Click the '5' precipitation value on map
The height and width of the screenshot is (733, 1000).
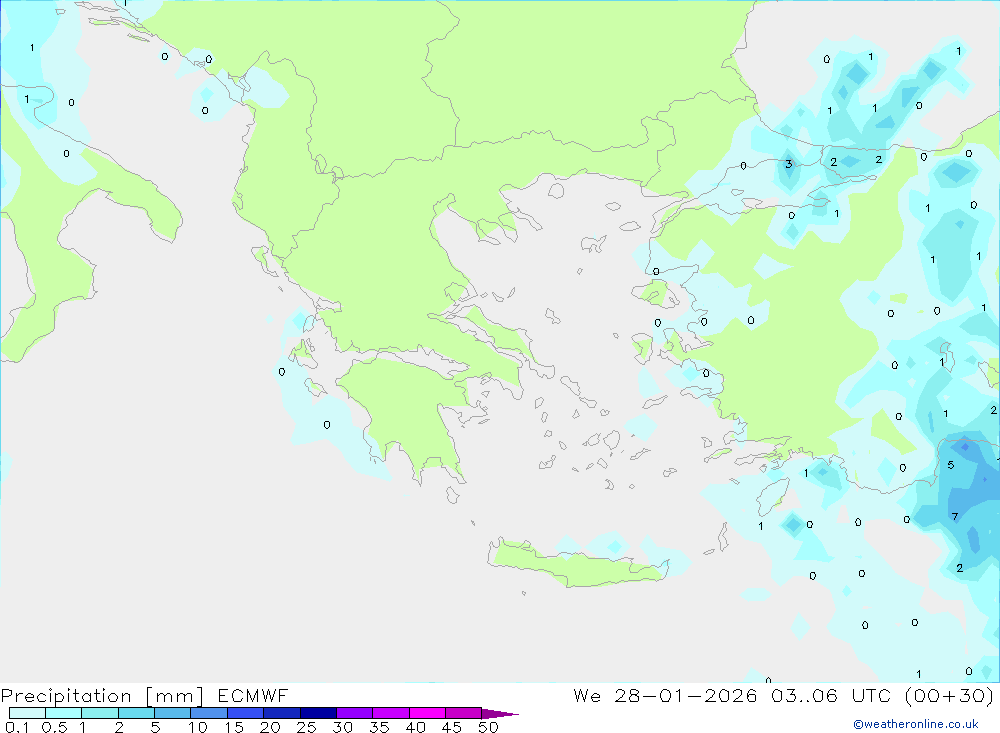951,465
